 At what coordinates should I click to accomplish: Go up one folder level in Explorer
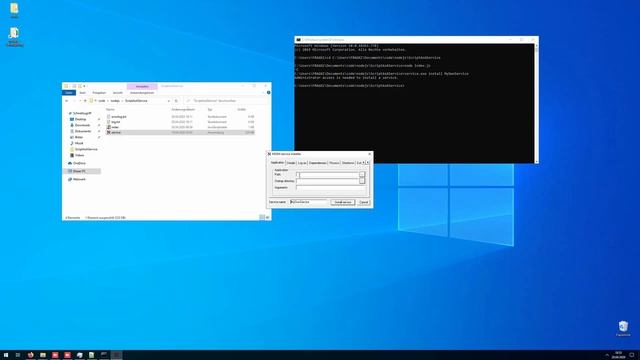click(85, 100)
